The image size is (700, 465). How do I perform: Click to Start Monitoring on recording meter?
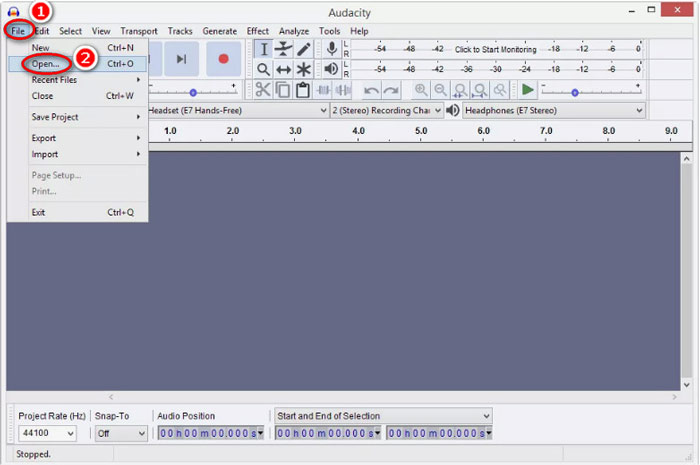click(496, 50)
